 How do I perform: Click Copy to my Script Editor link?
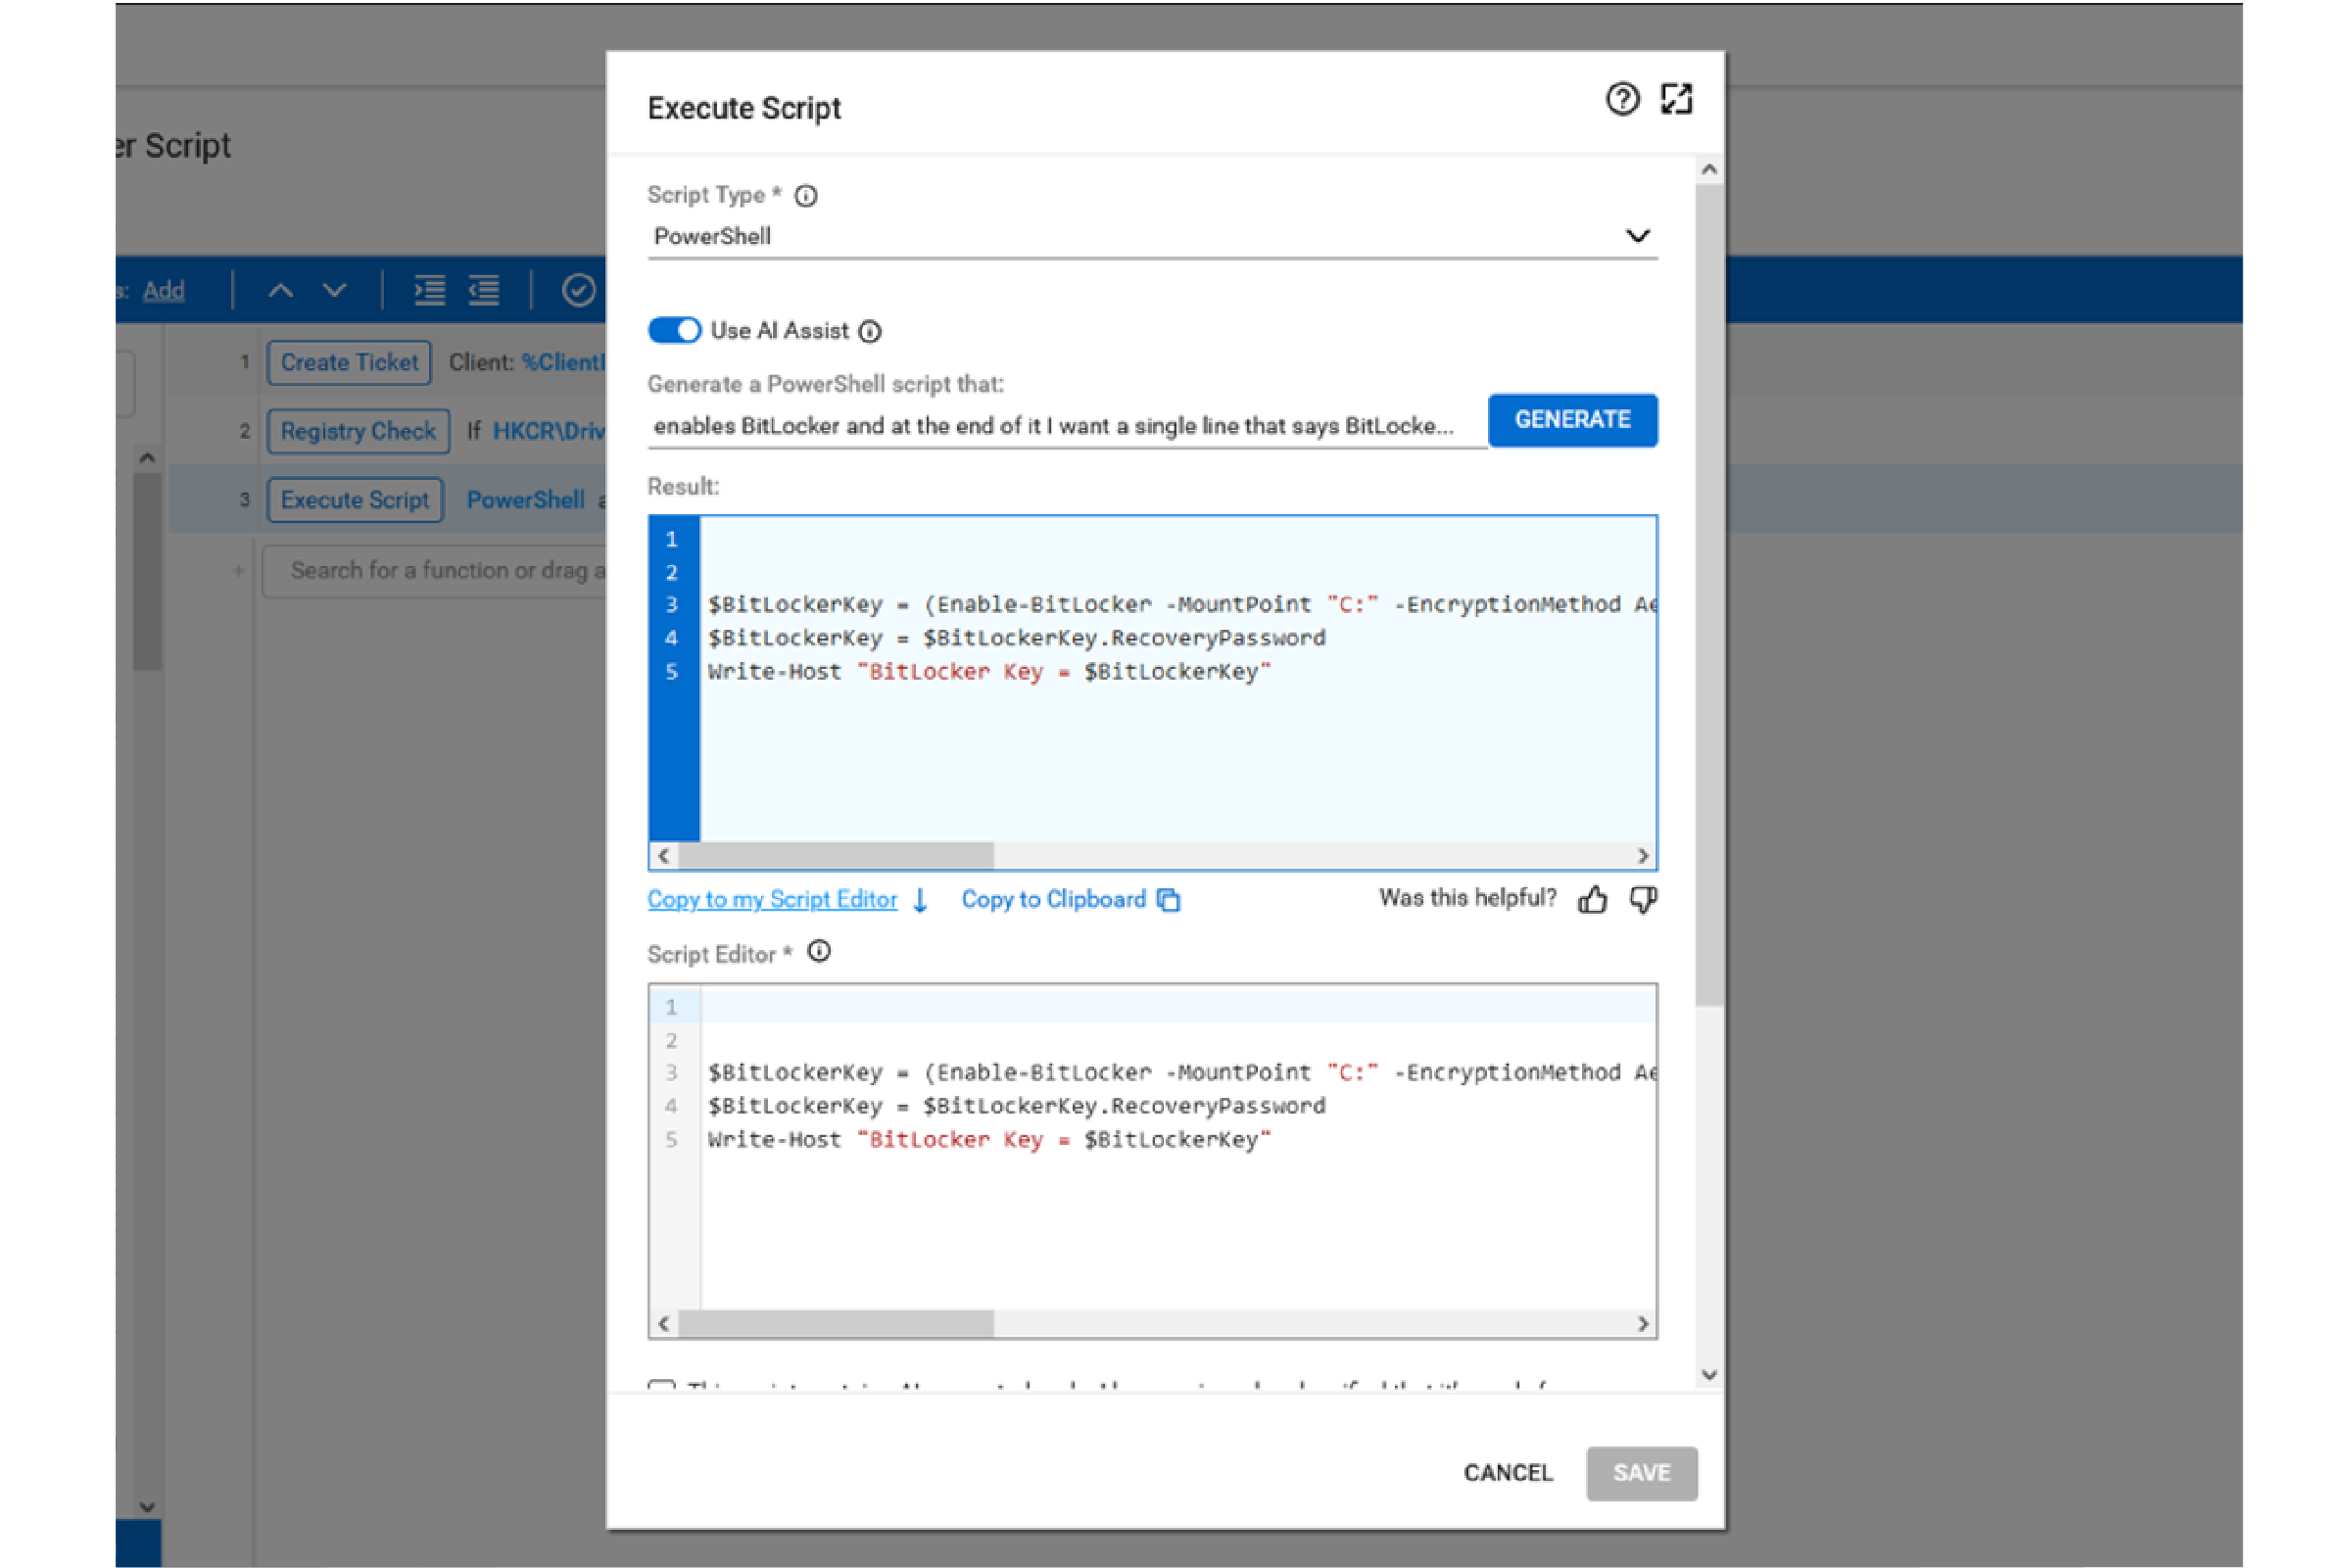pyautogui.click(x=772, y=899)
